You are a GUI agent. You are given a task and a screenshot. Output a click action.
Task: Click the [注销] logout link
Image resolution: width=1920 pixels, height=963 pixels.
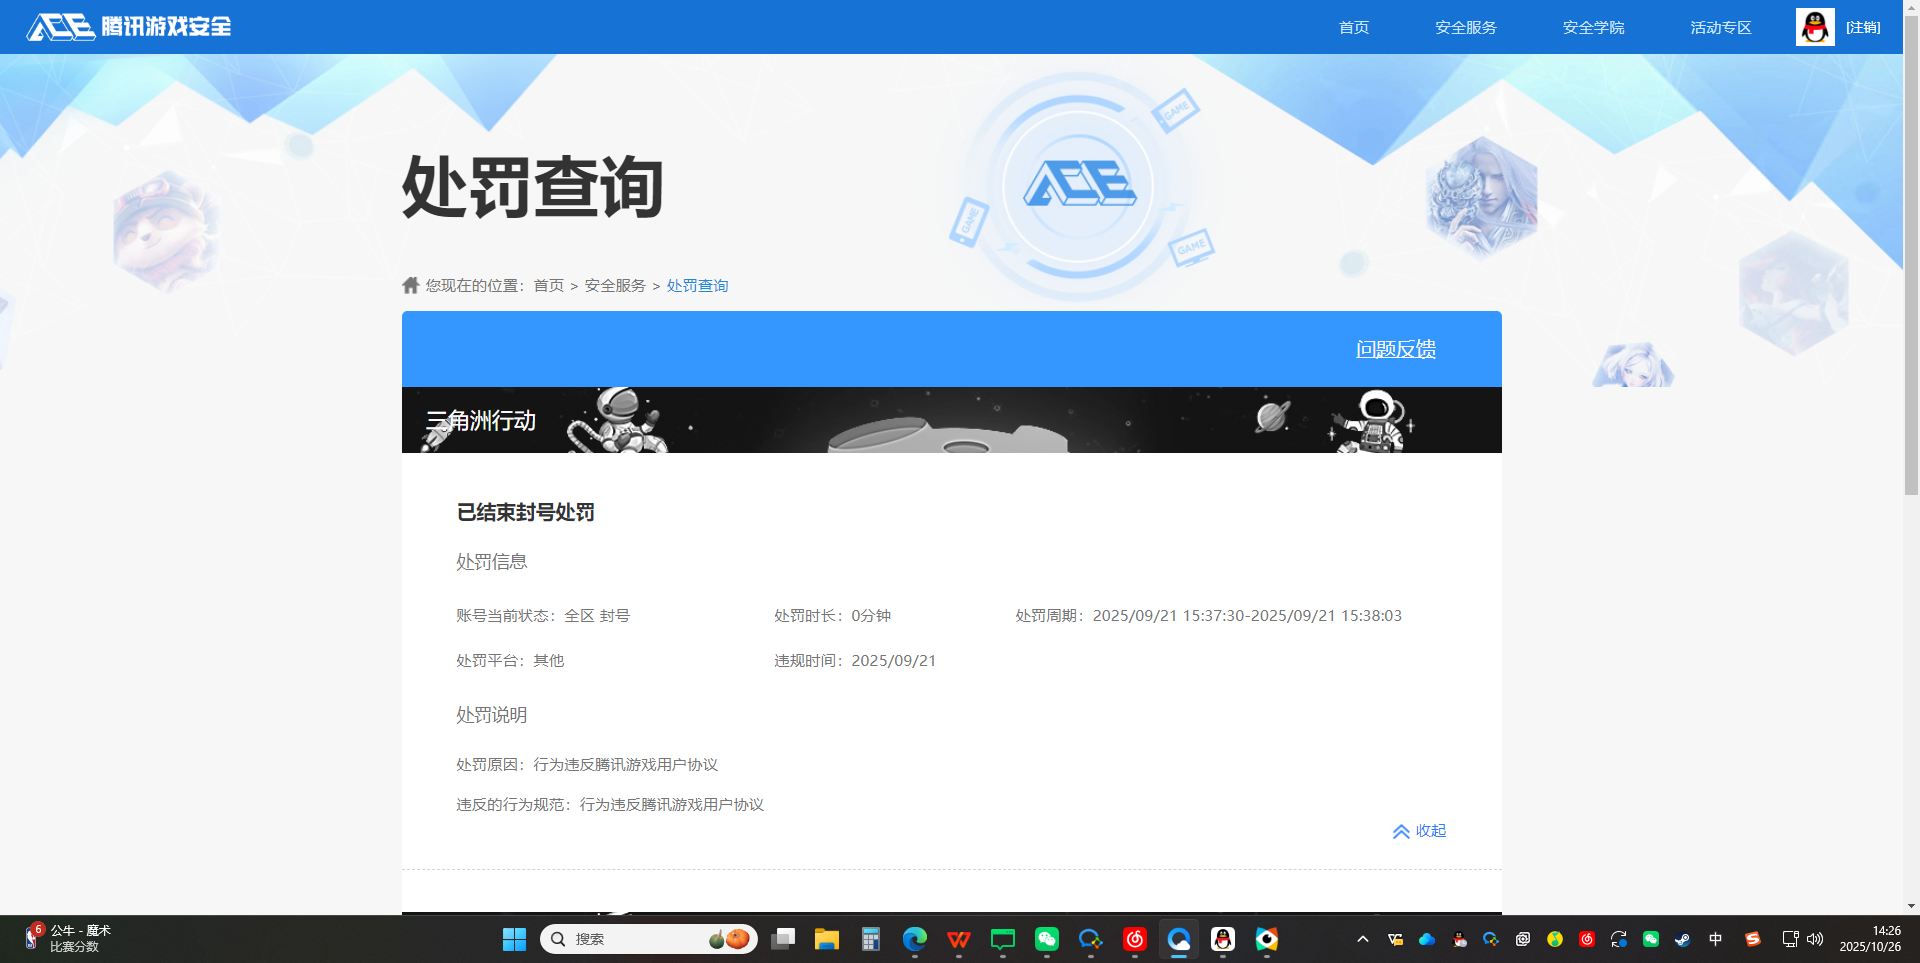pyautogui.click(x=1864, y=27)
